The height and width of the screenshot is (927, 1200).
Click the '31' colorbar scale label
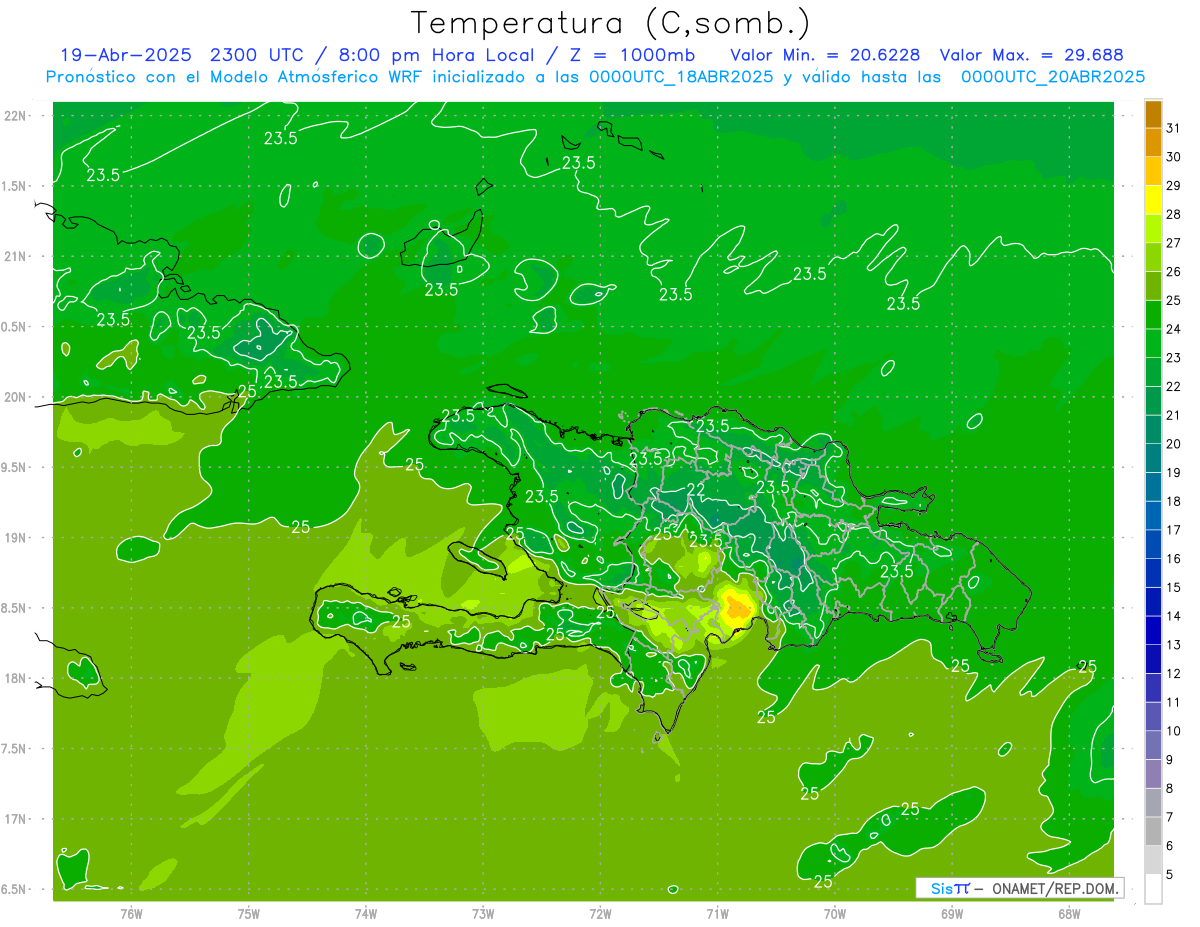[x=1174, y=128]
